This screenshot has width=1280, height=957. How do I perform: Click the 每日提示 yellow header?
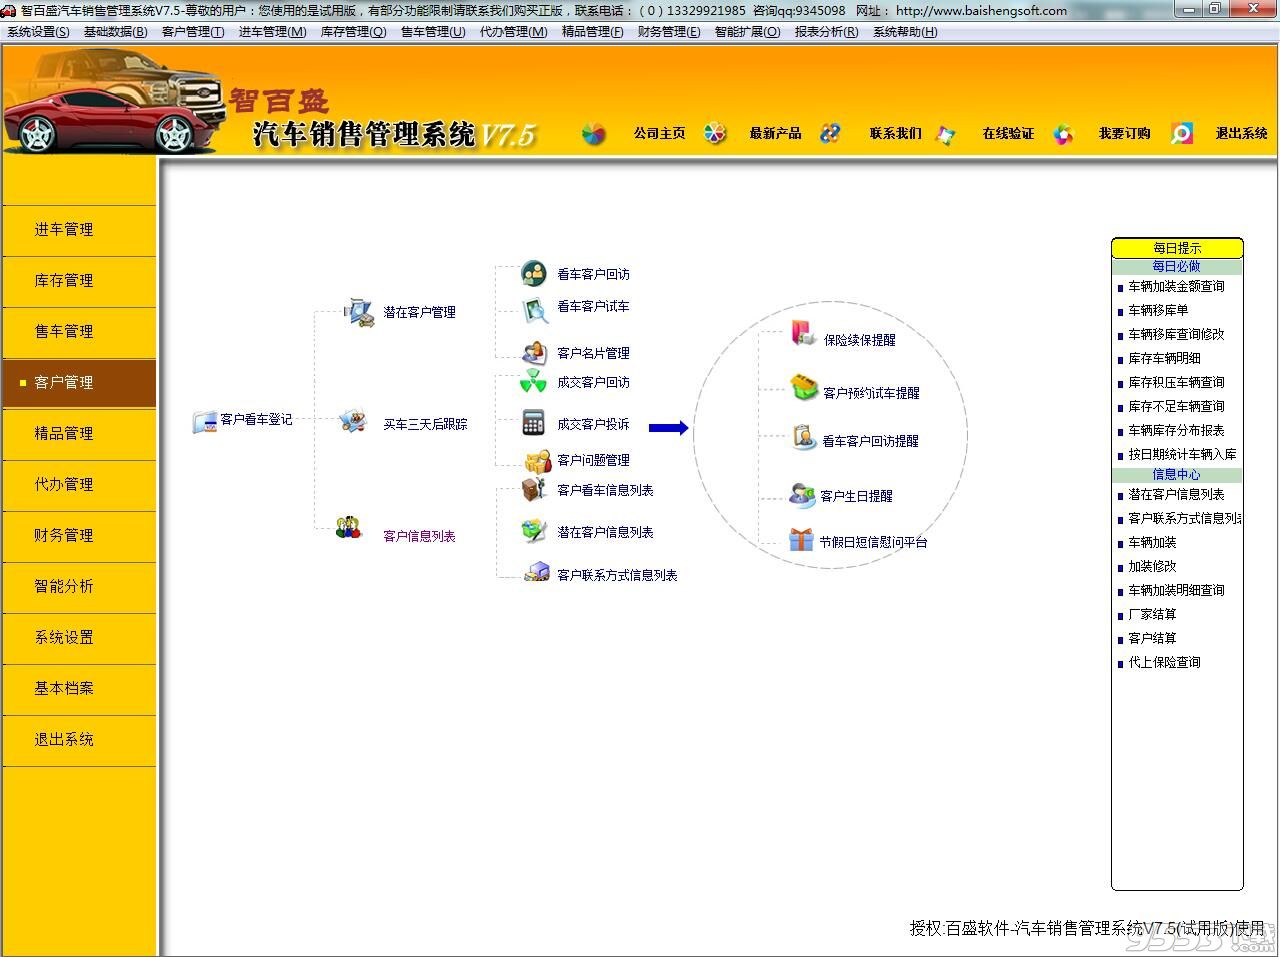(1177, 248)
